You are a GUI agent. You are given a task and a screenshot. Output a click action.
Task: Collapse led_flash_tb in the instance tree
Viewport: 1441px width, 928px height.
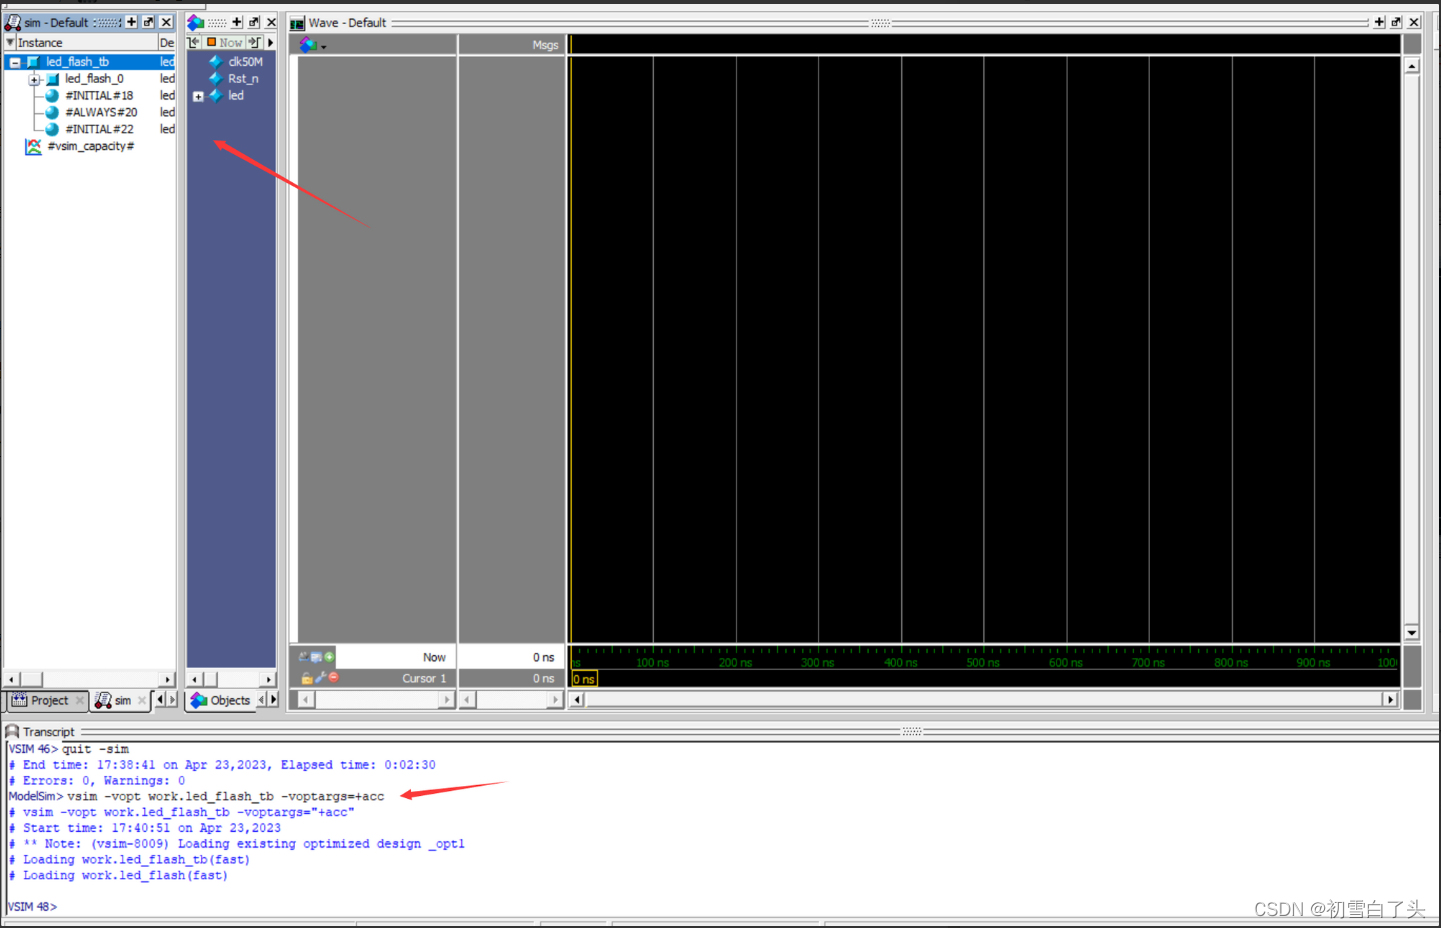pyautogui.click(x=15, y=61)
